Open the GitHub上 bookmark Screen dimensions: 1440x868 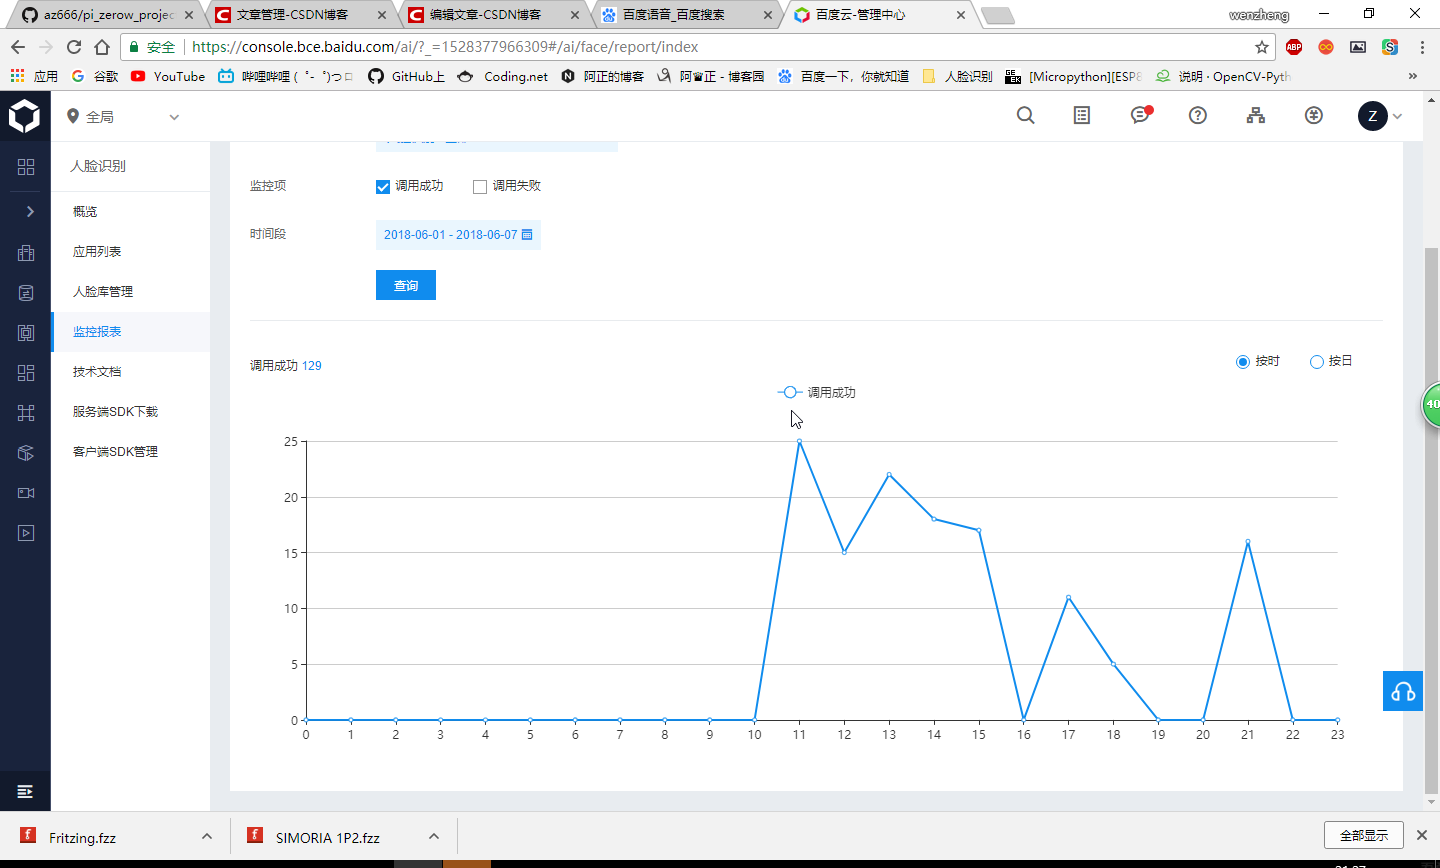(x=406, y=76)
